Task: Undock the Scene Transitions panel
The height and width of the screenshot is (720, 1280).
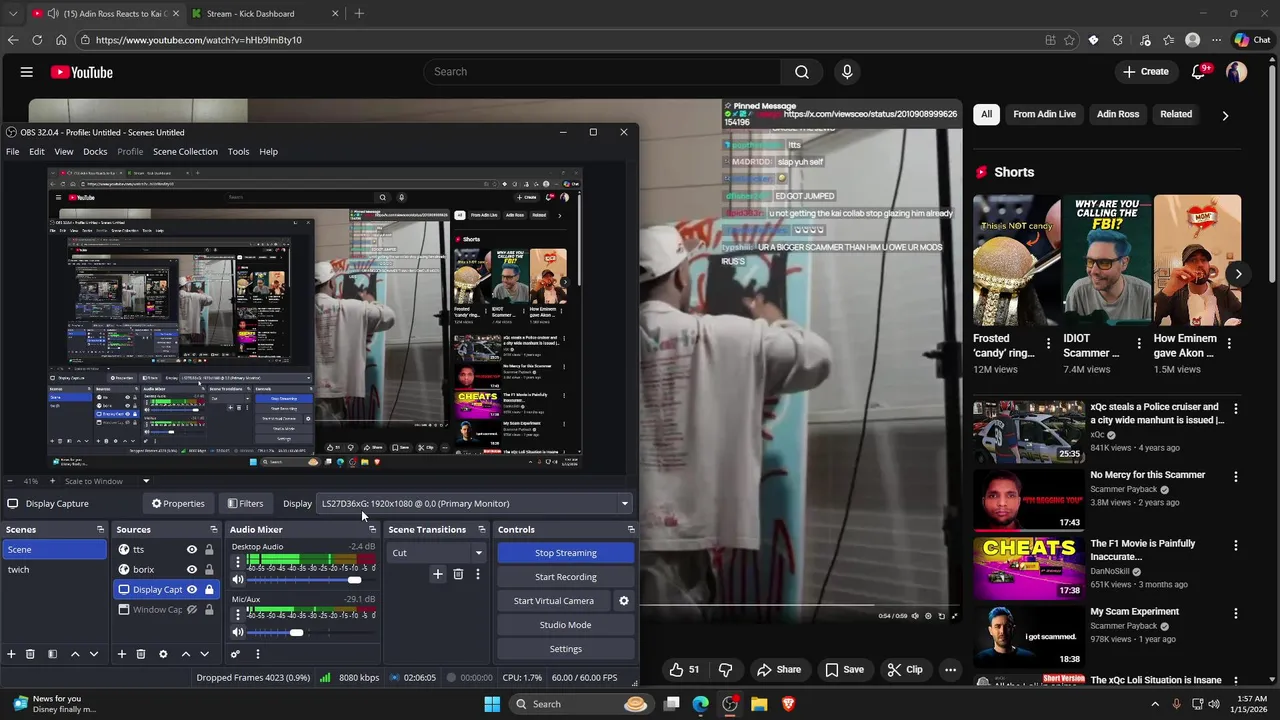Action: click(x=481, y=529)
